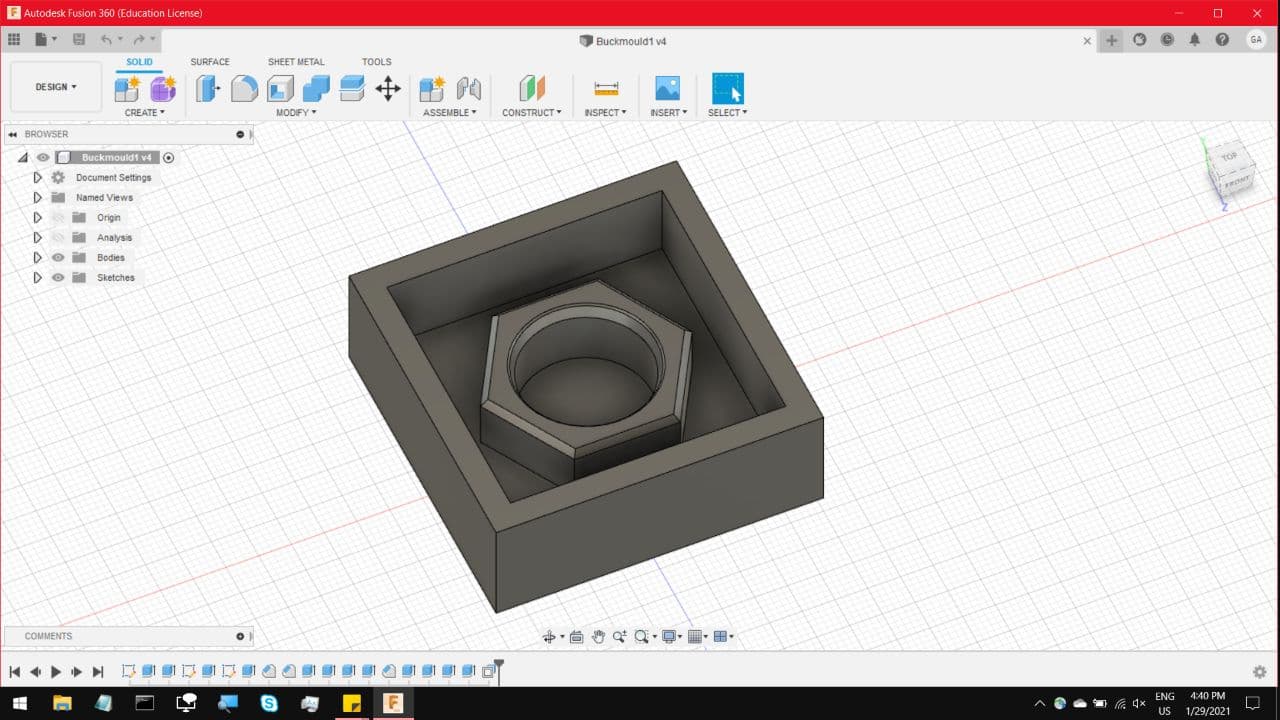Select the Joint tool in Assemble
Image resolution: width=1280 pixels, height=720 pixels.
468,88
